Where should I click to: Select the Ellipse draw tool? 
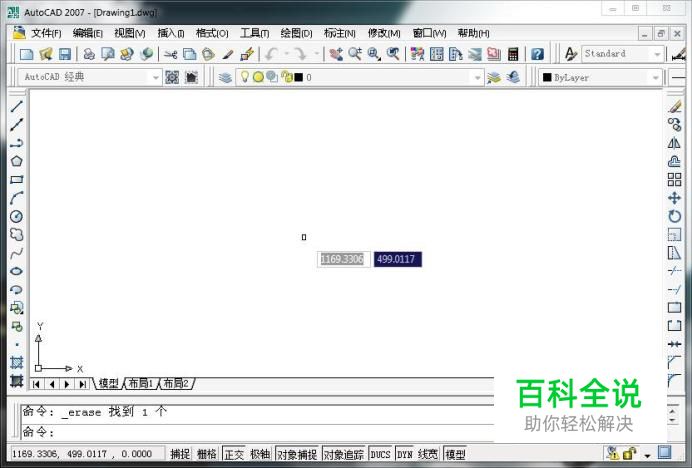[x=17, y=271]
